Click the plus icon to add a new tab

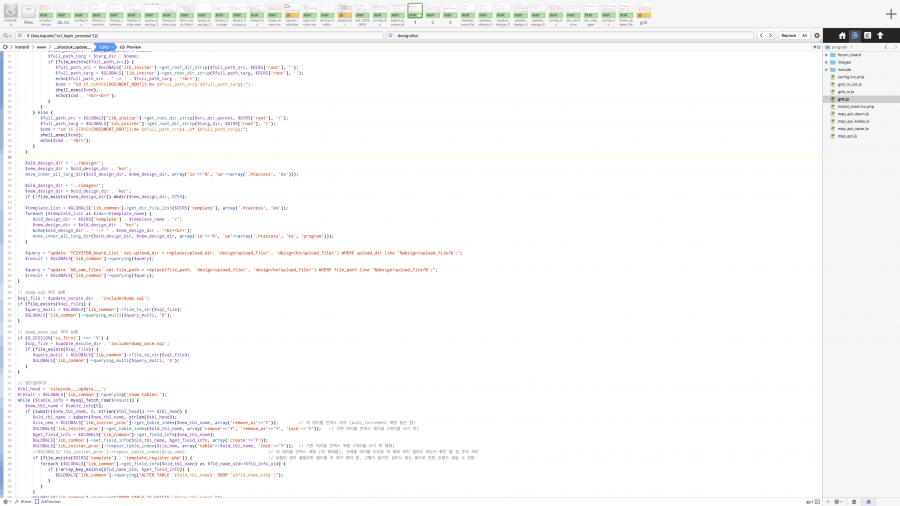(x=890, y=14)
